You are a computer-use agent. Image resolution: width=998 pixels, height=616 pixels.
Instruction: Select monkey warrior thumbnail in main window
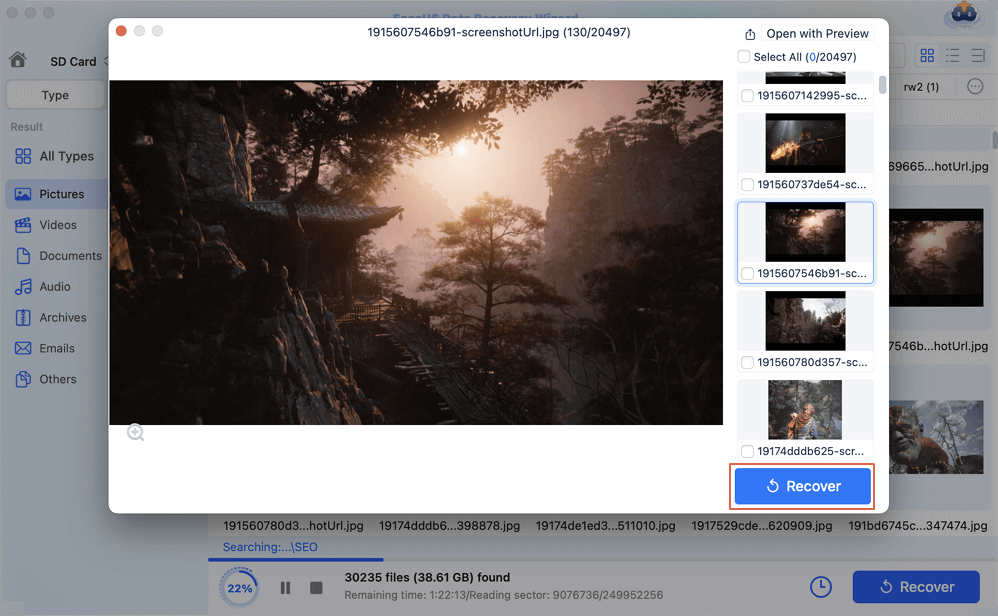tap(936, 437)
